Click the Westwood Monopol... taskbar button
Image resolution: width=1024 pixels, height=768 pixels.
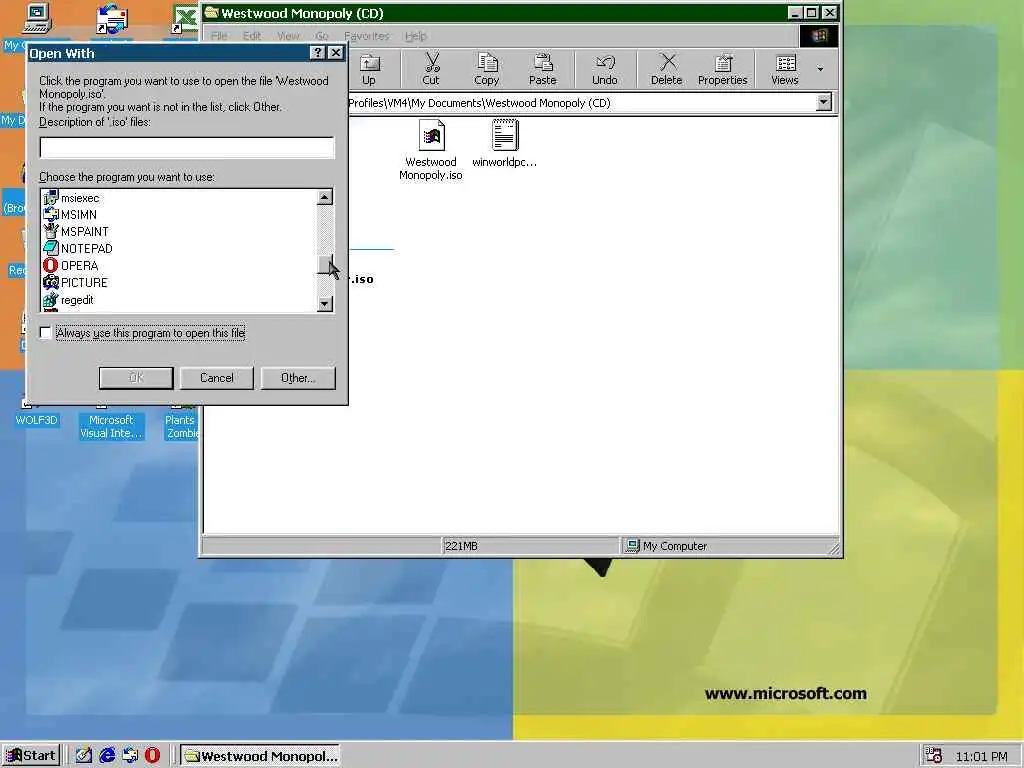(260, 756)
